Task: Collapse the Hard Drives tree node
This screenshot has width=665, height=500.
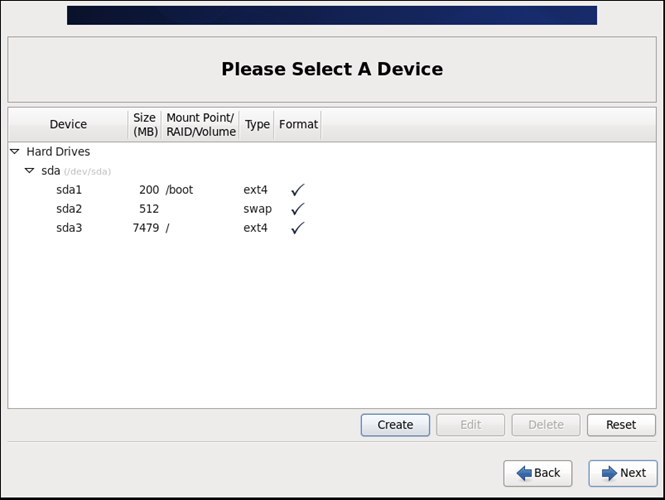Action: pos(15,151)
